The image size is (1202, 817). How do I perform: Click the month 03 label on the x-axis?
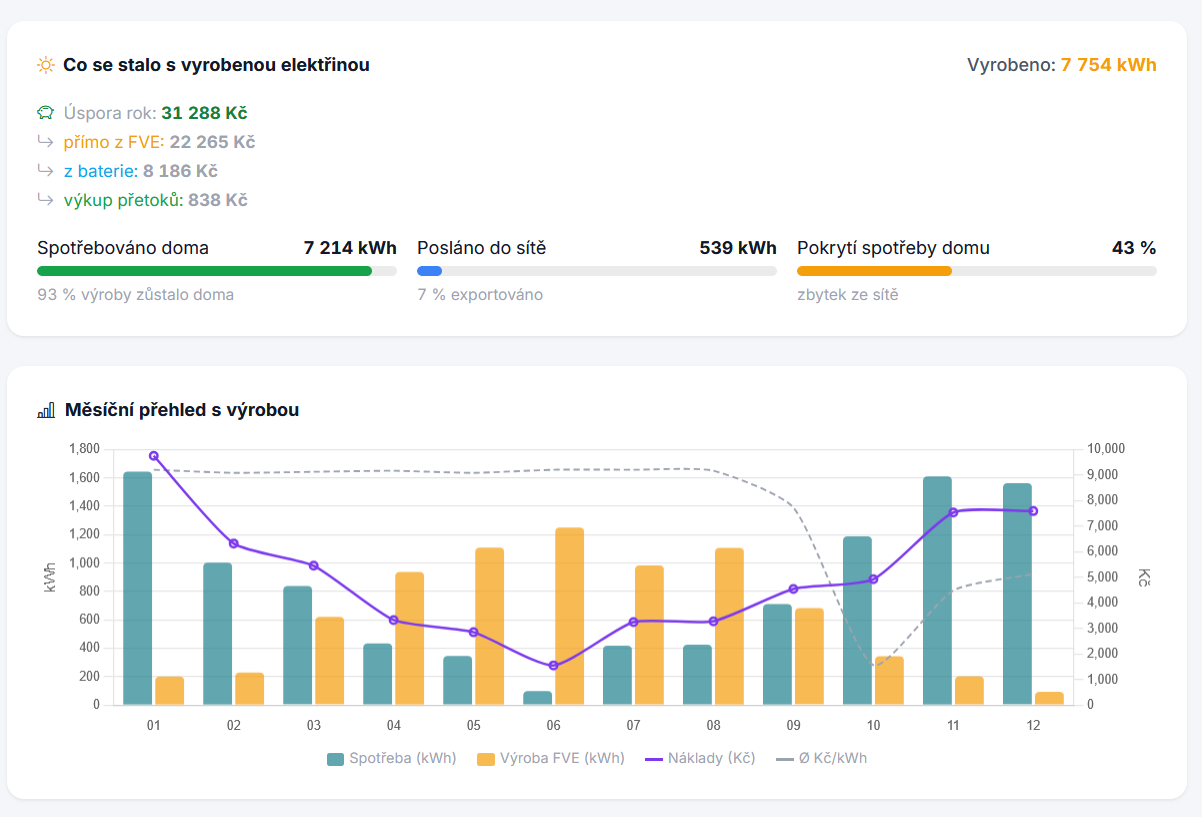tap(314, 725)
